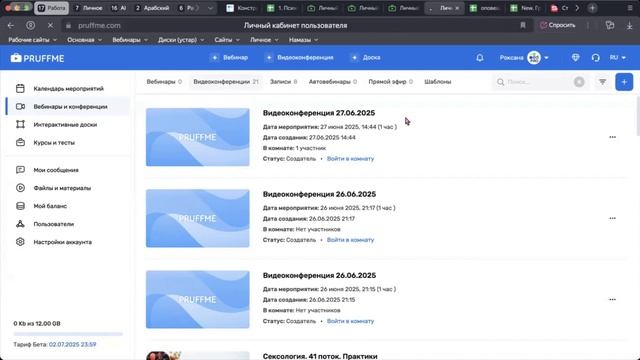Switch to the Вебинары tab
This screenshot has height=360, width=640.
pos(164,82)
